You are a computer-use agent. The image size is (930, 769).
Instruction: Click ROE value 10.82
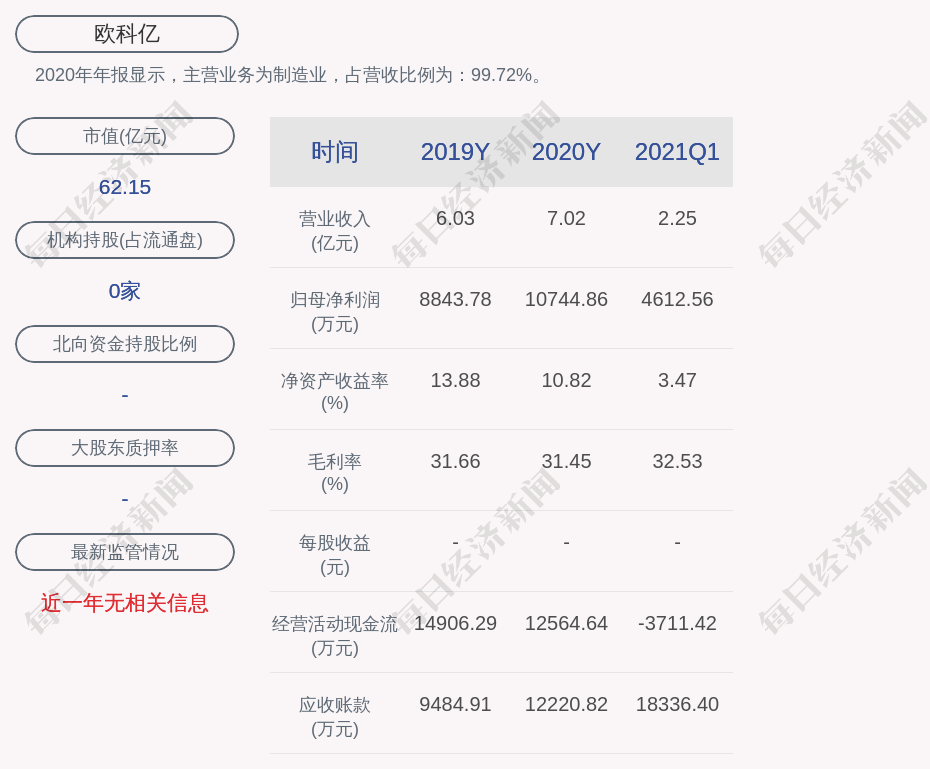(x=566, y=380)
